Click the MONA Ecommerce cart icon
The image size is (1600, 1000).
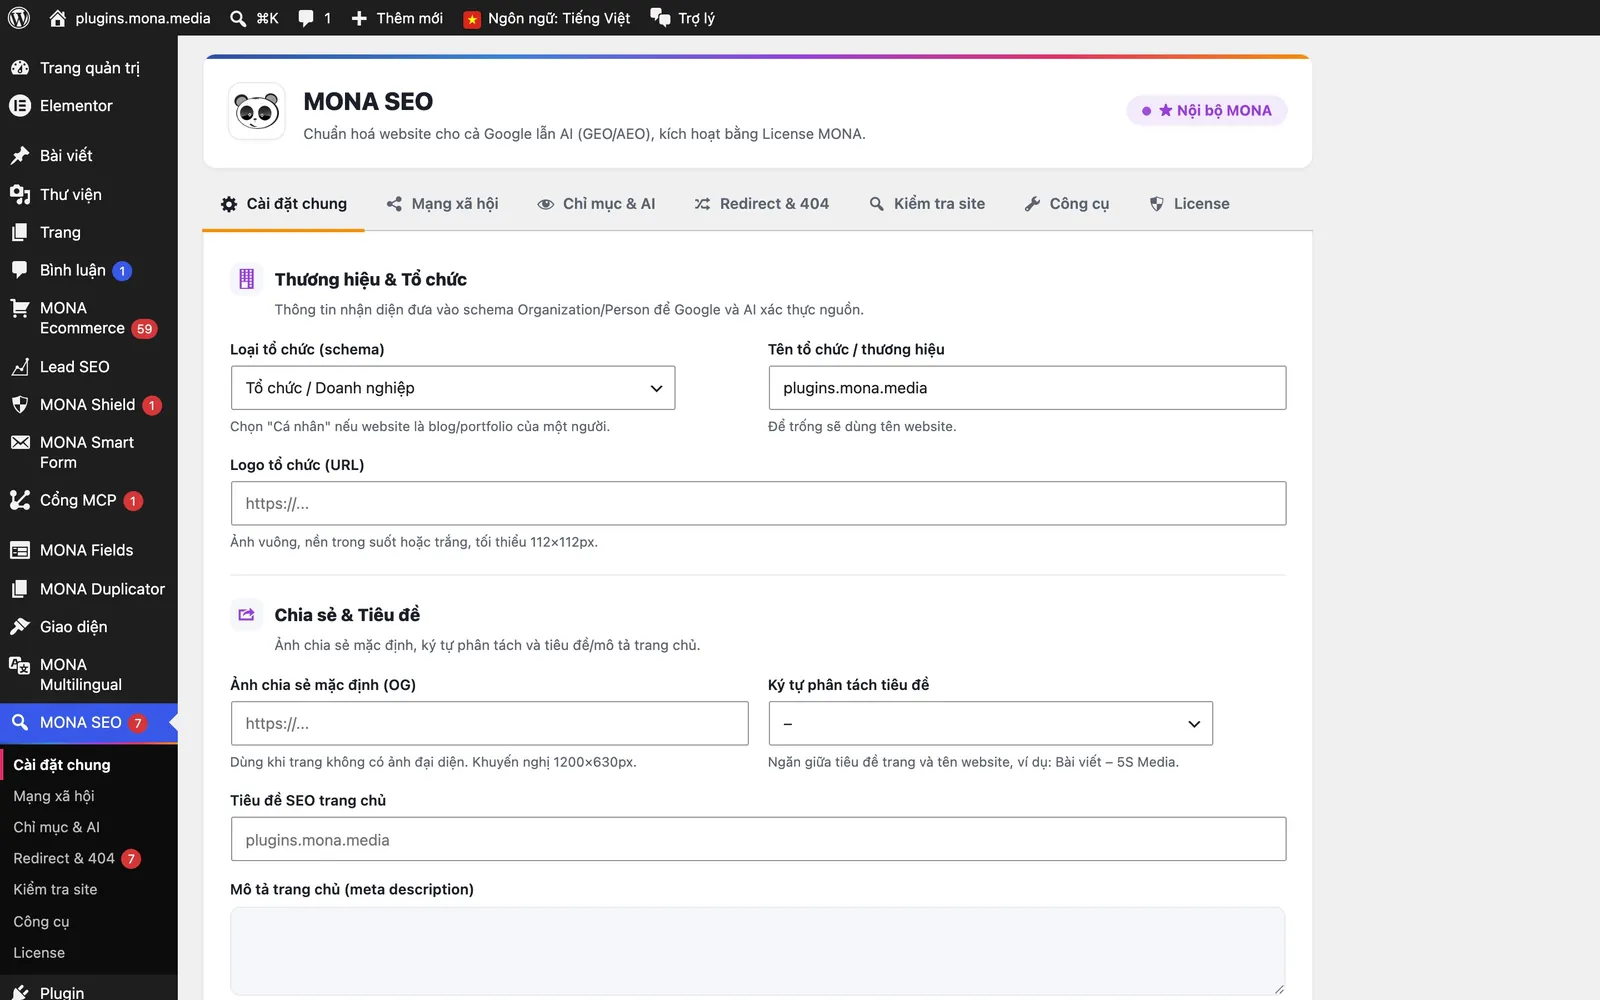point(20,309)
